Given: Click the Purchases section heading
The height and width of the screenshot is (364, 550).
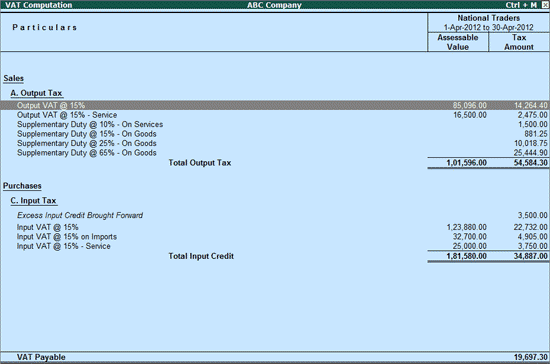Looking at the screenshot, I should [22, 186].
